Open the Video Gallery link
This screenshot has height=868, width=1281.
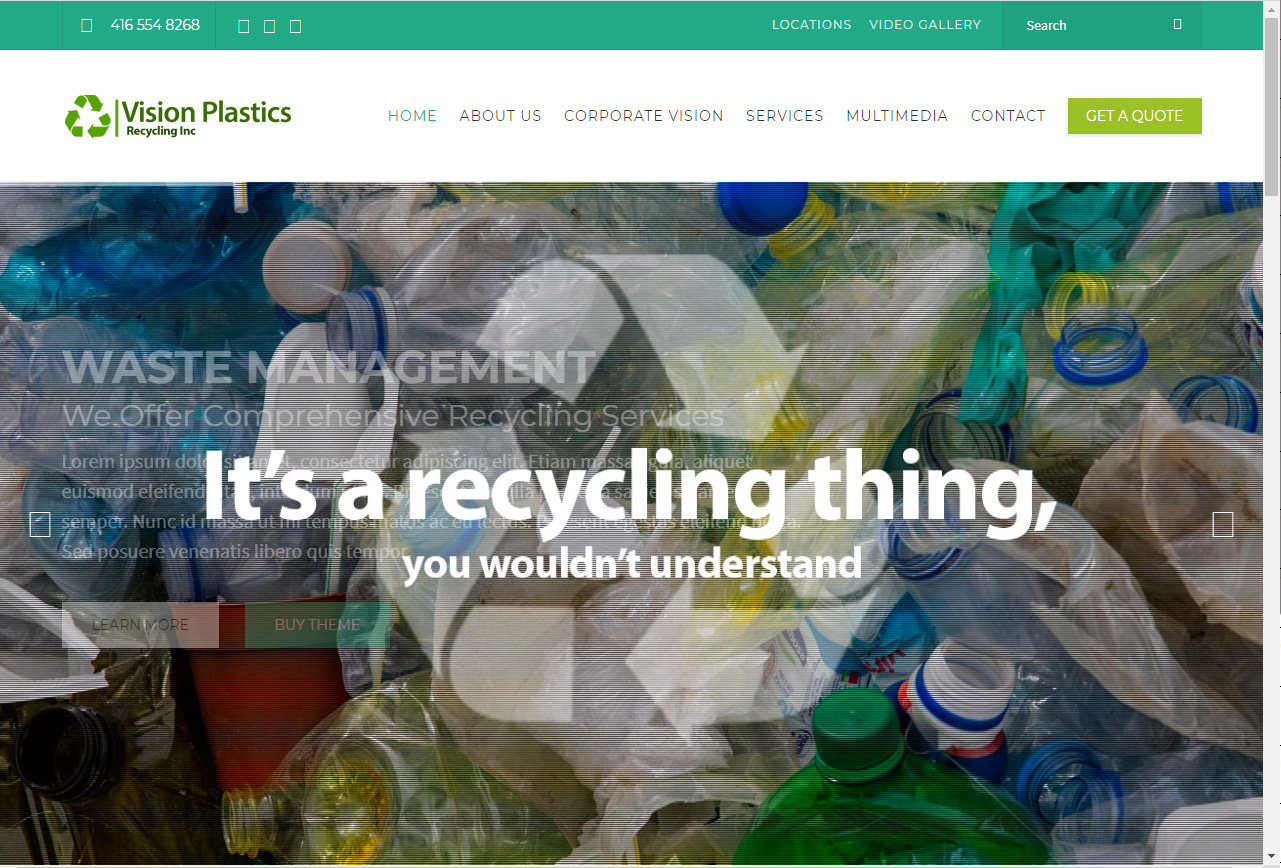click(x=925, y=25)
